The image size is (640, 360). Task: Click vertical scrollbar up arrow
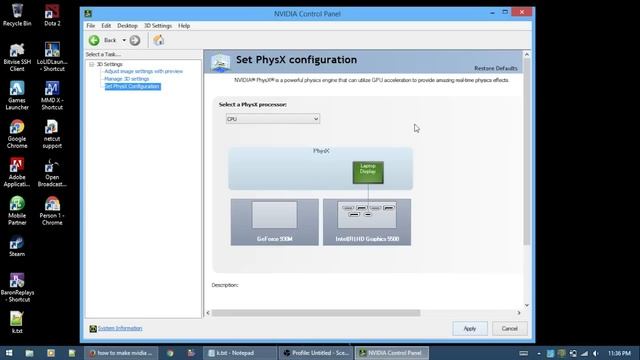click(x=527, y=54)
